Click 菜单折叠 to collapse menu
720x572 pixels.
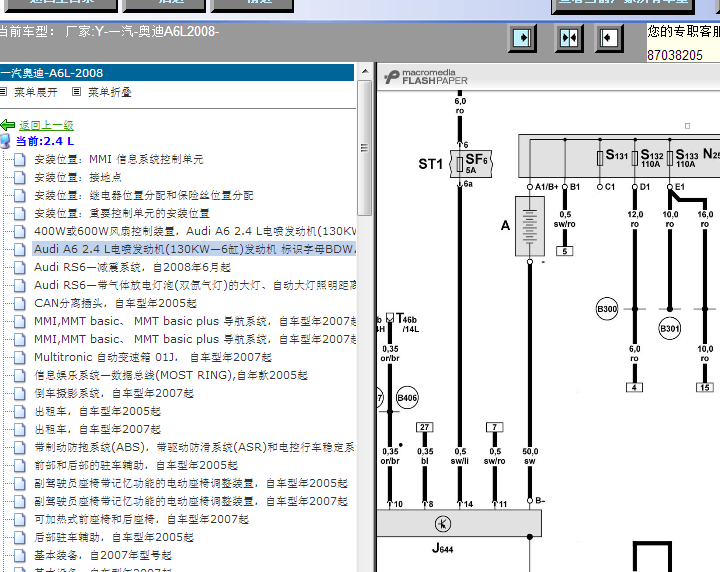pos(110,92)
